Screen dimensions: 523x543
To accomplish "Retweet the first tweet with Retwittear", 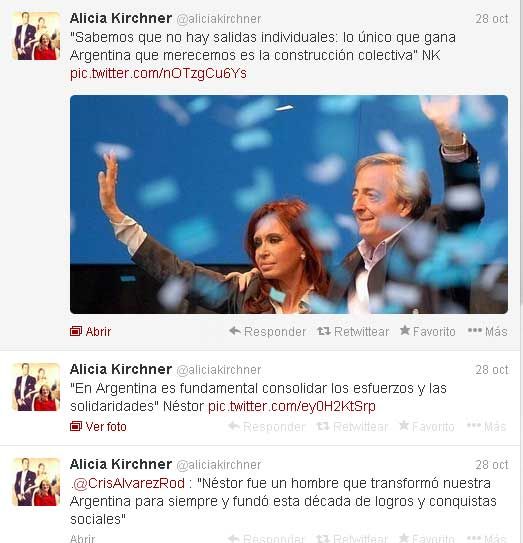I will tap(353, 331).
